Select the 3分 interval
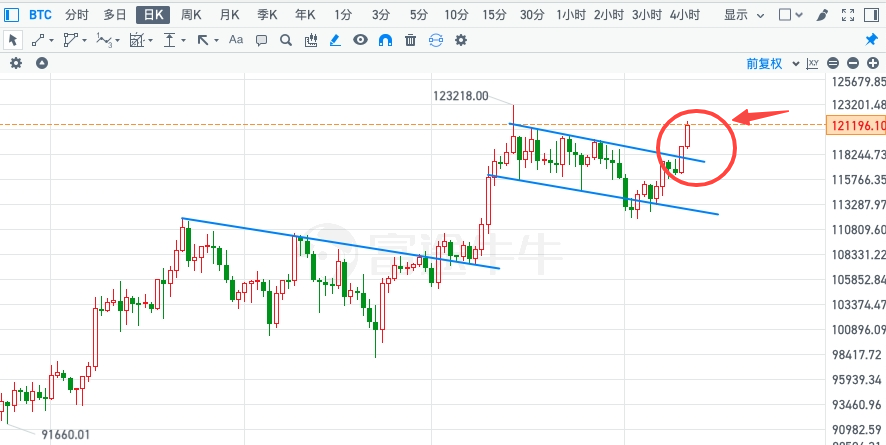This screenshot has width=886, height=445. 380,15
